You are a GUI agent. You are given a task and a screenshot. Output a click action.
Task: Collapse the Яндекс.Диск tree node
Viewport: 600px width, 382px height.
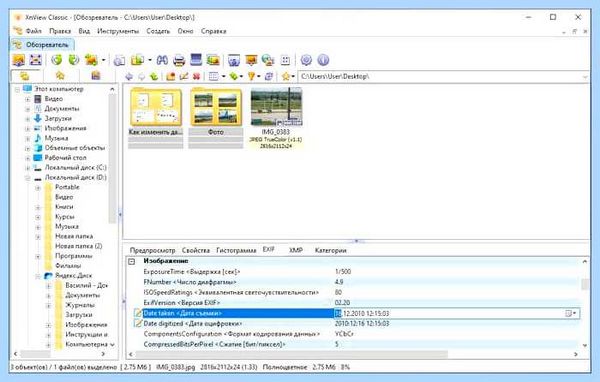tap(38, 276)
